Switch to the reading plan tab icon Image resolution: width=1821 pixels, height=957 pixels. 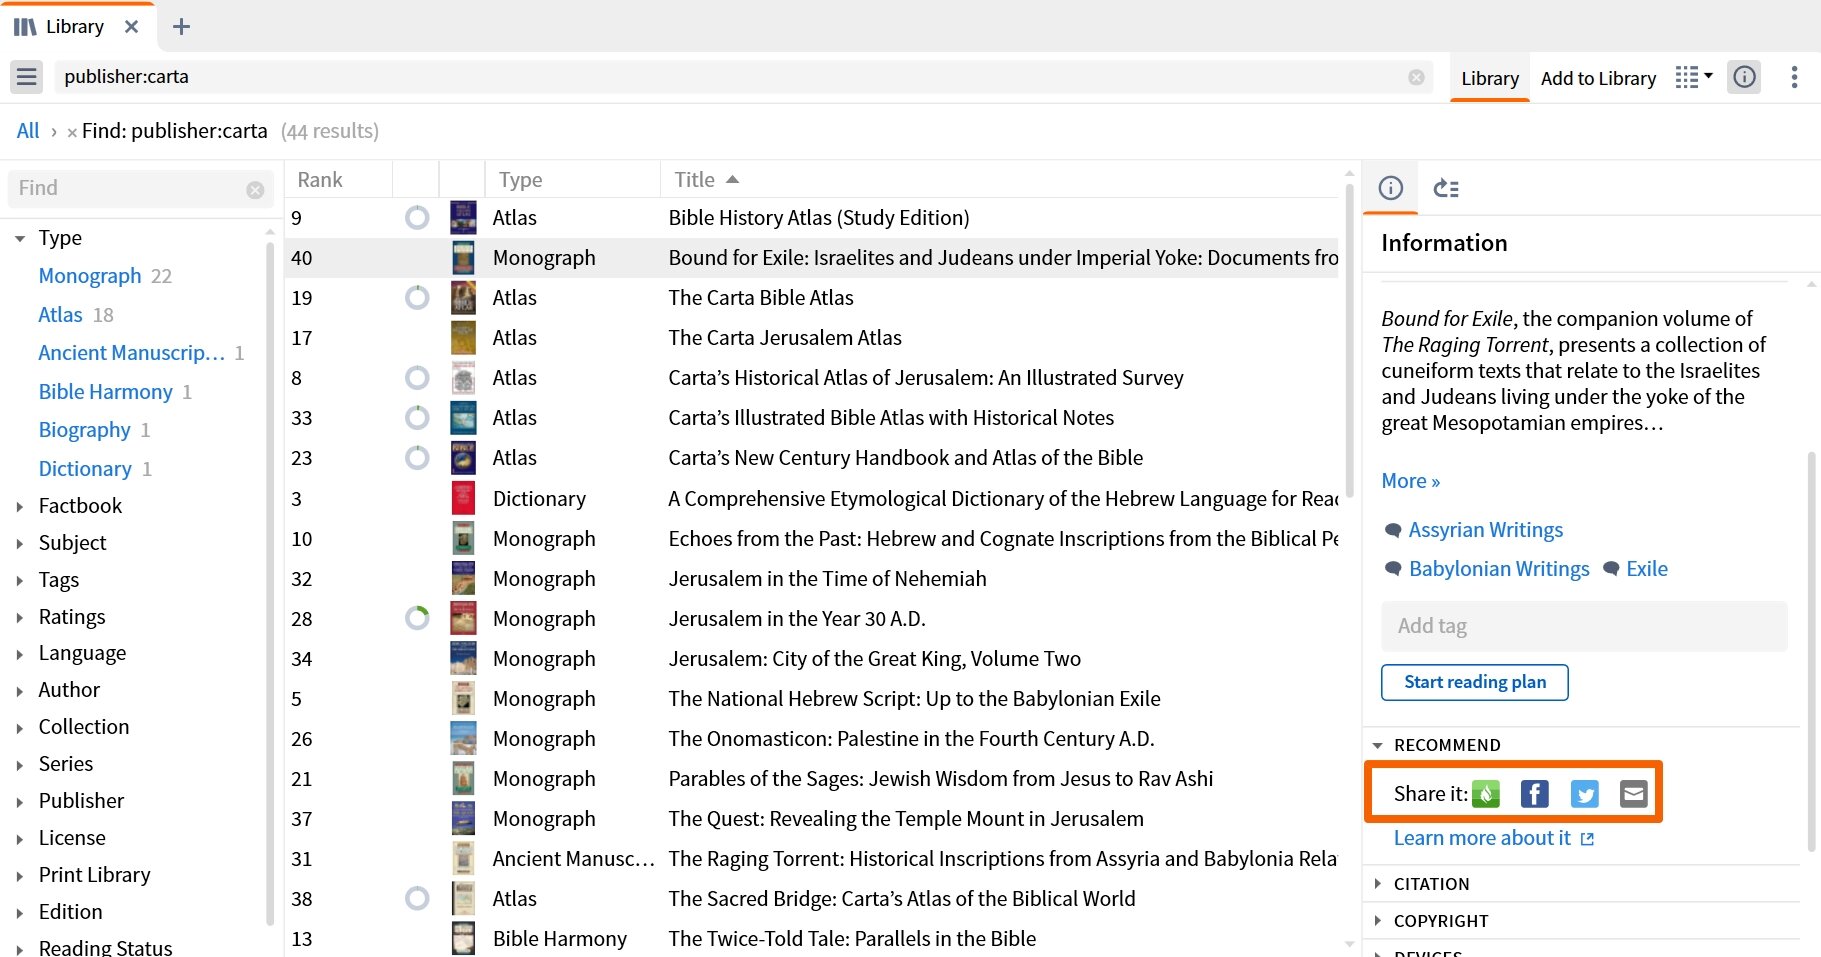(x=1446, y=188)
